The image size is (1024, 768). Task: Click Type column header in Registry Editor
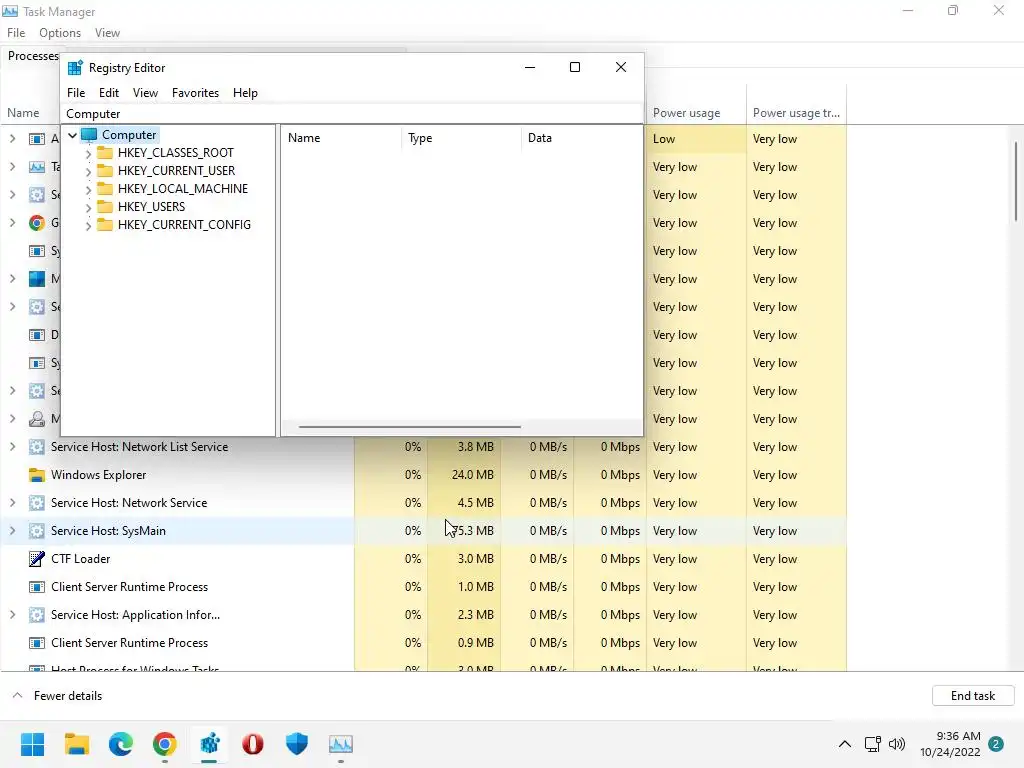(461, 138)
